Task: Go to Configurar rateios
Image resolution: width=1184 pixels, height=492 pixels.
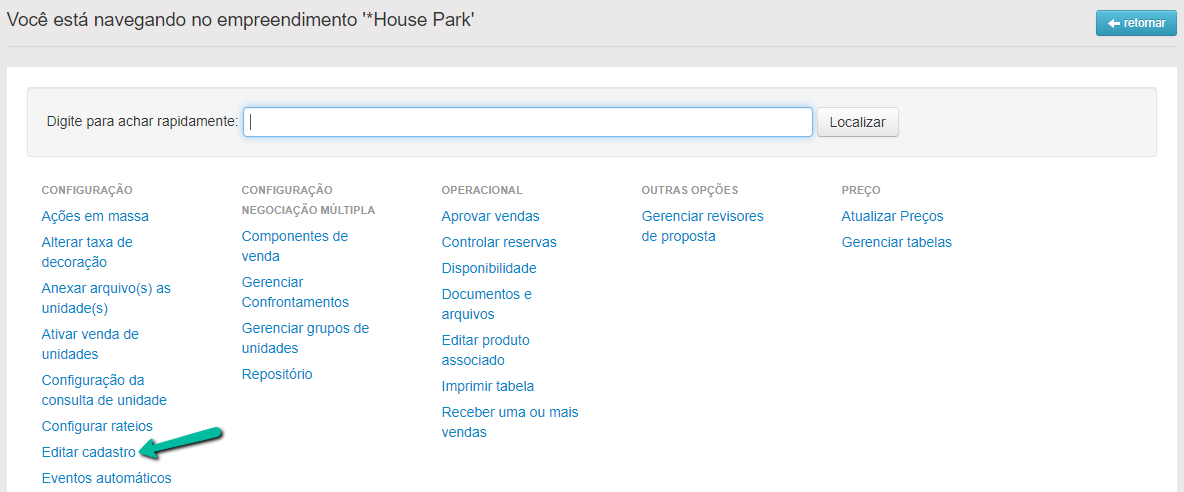Action: coord(97,426)
